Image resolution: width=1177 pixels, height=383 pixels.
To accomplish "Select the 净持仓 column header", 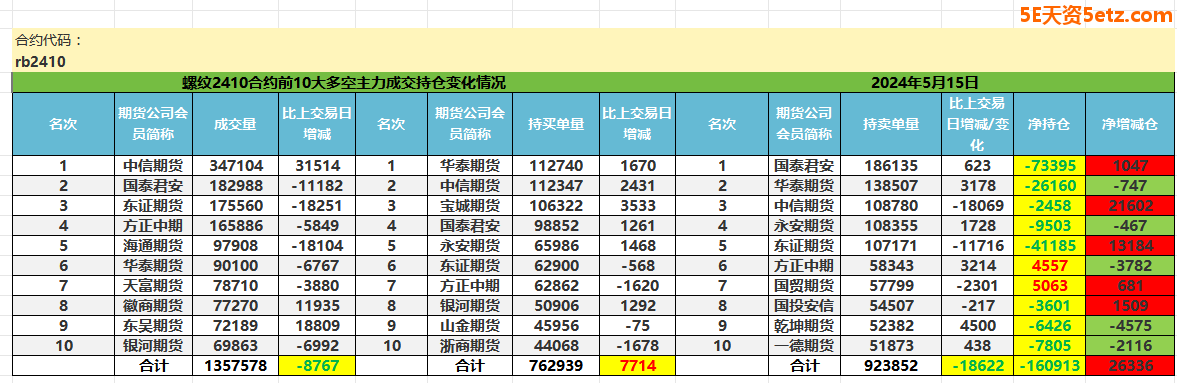I will click(x=1049, y=125).
